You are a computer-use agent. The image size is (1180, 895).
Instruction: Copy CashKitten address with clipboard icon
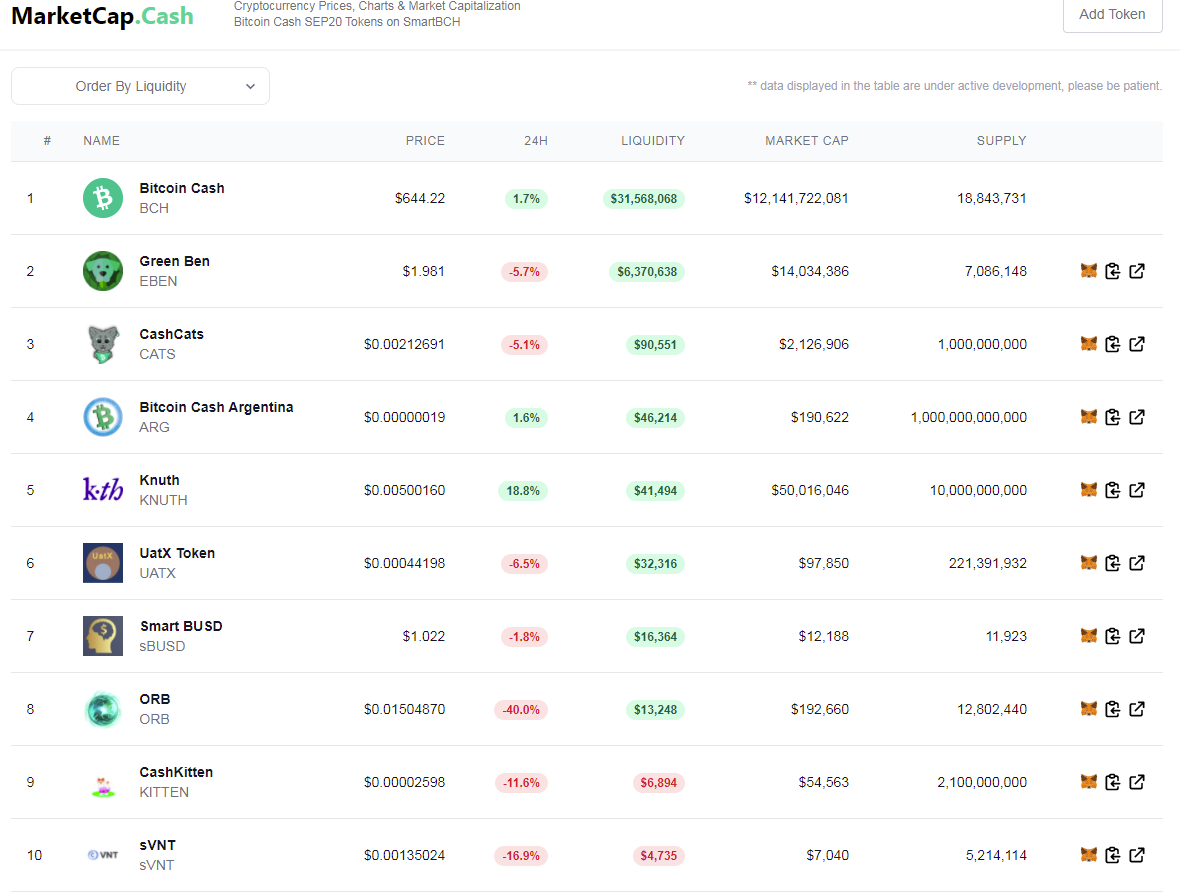coord(1112,782)
